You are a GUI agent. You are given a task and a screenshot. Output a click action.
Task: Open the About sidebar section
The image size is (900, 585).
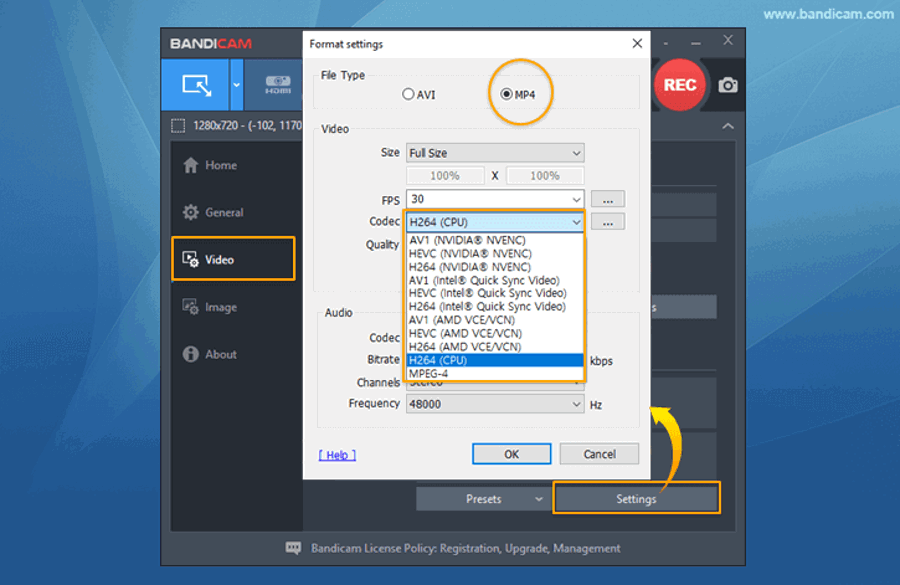[210, 354]
